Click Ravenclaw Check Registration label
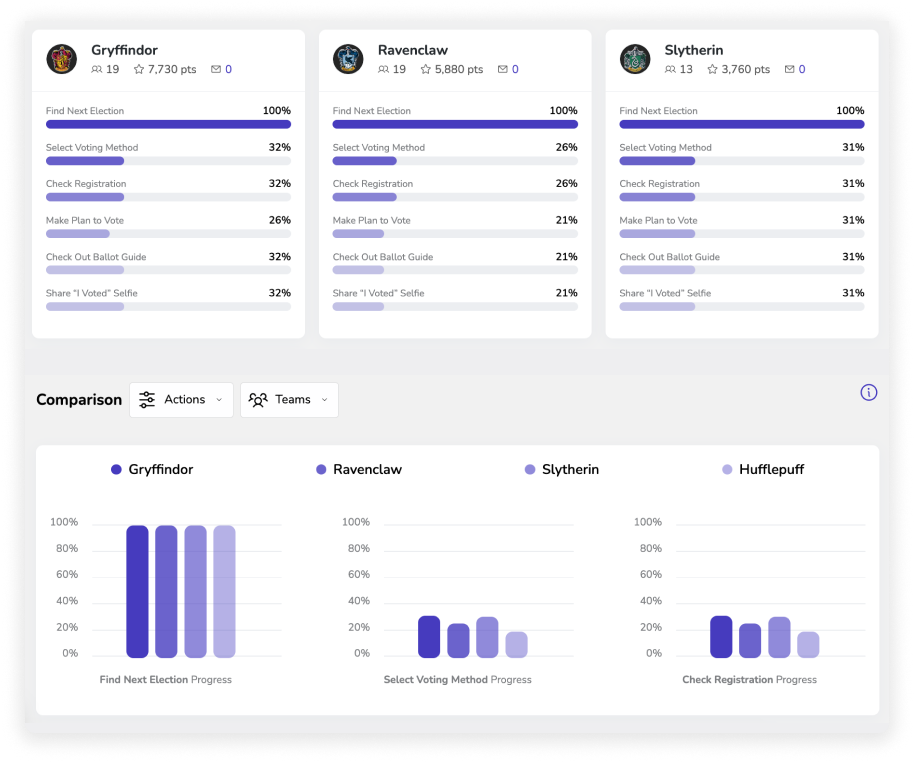 click(x=373, y=184)
